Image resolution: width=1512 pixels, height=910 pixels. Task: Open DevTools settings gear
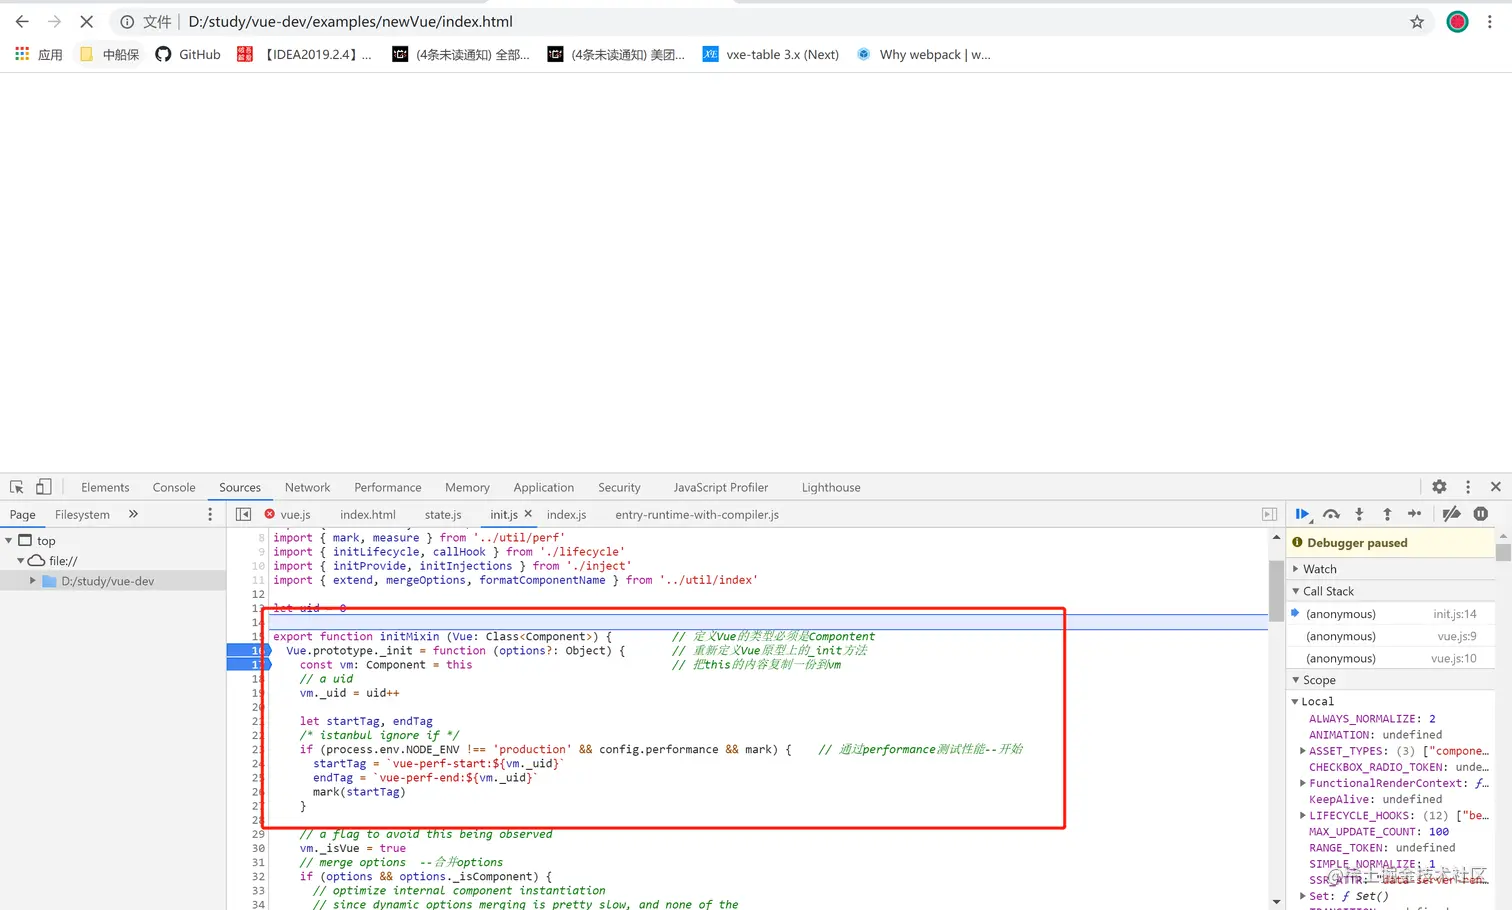[x=1439, y=487]
